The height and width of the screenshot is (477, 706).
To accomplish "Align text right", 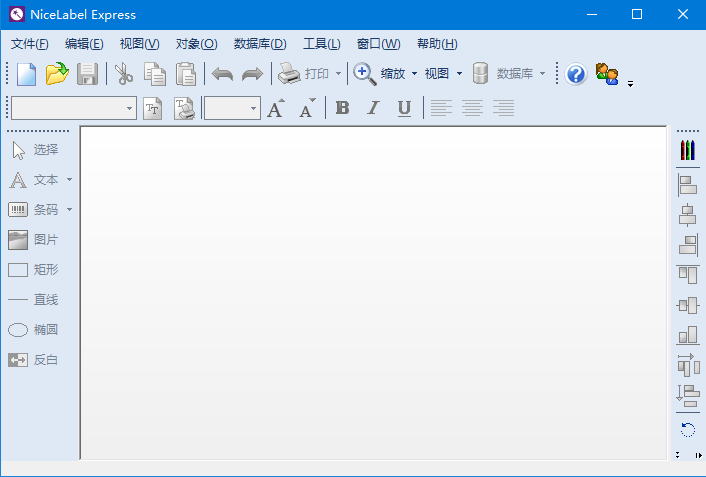I will [503, 108].
